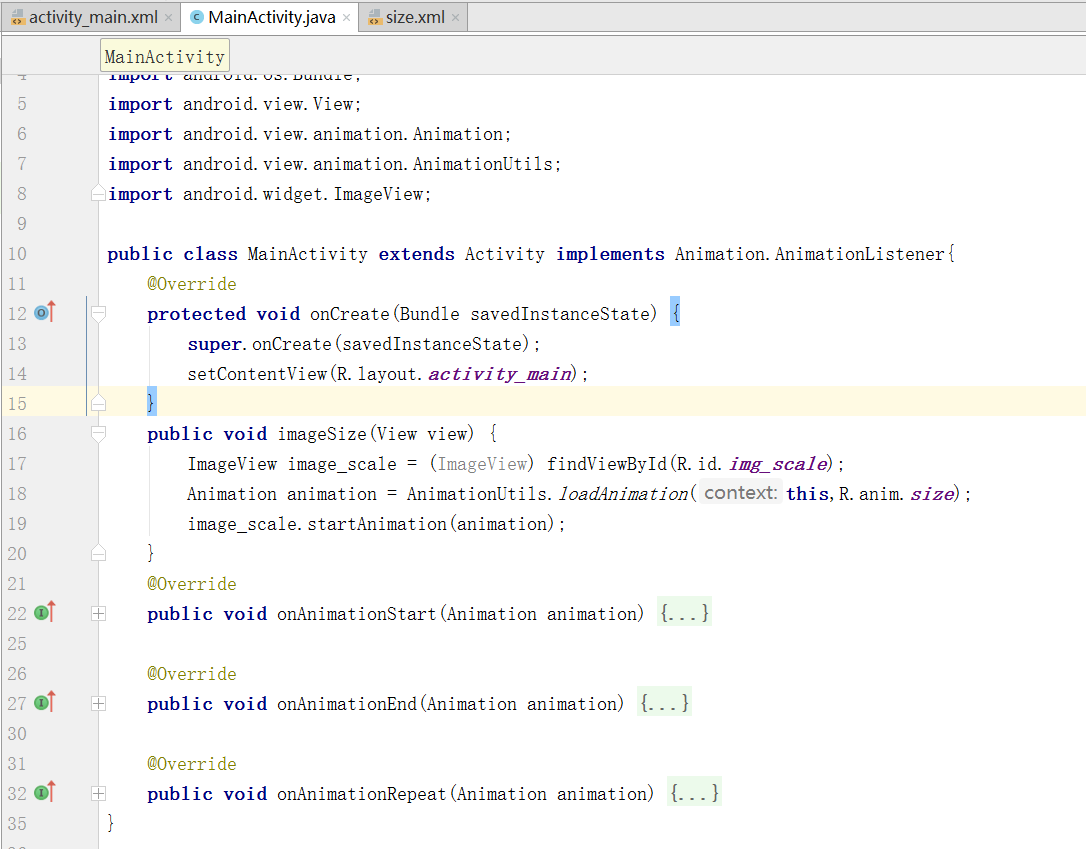Click the implements gutter icon on line 32
Viewport: 1086px width, 849px height.
(44, 793)
